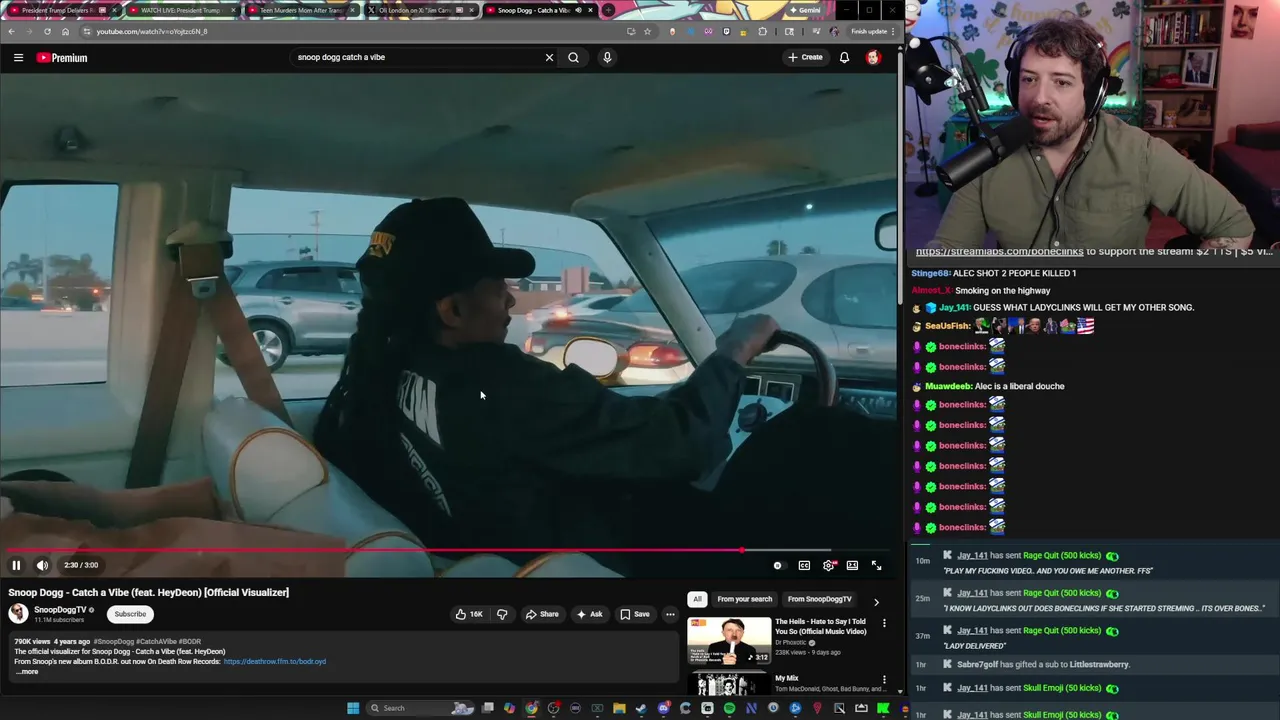This screenshot has height=720, width=1280.
Task: Open File Explorer from the taskbar
Action: point(619,708)
